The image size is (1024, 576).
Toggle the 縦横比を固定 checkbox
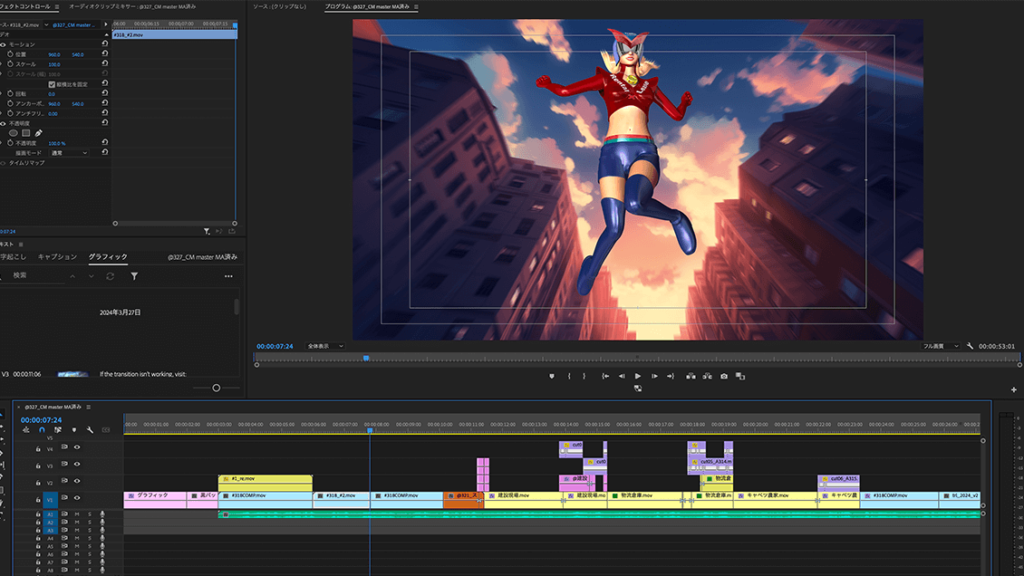52,84
